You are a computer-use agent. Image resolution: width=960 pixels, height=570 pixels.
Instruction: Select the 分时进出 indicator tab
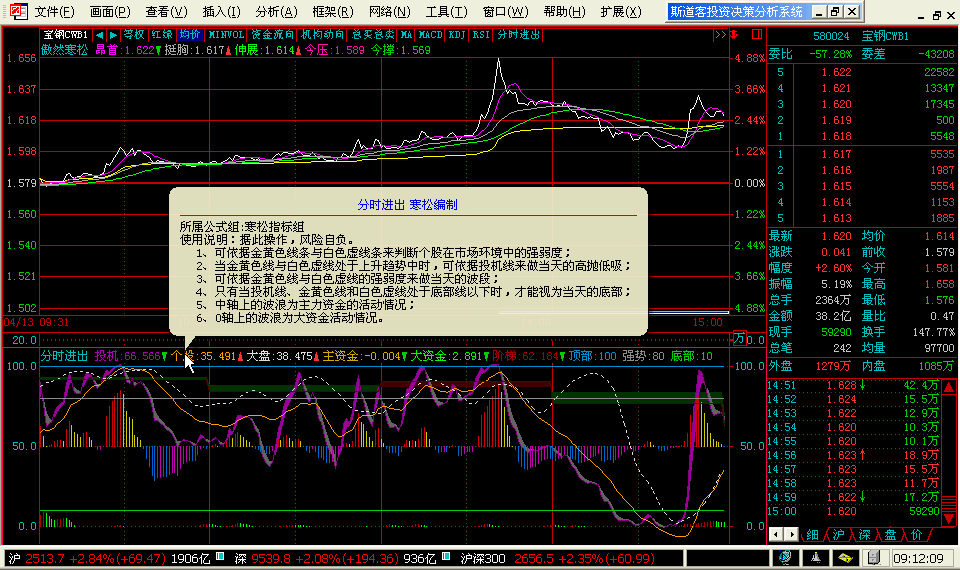tap(519, 35)
